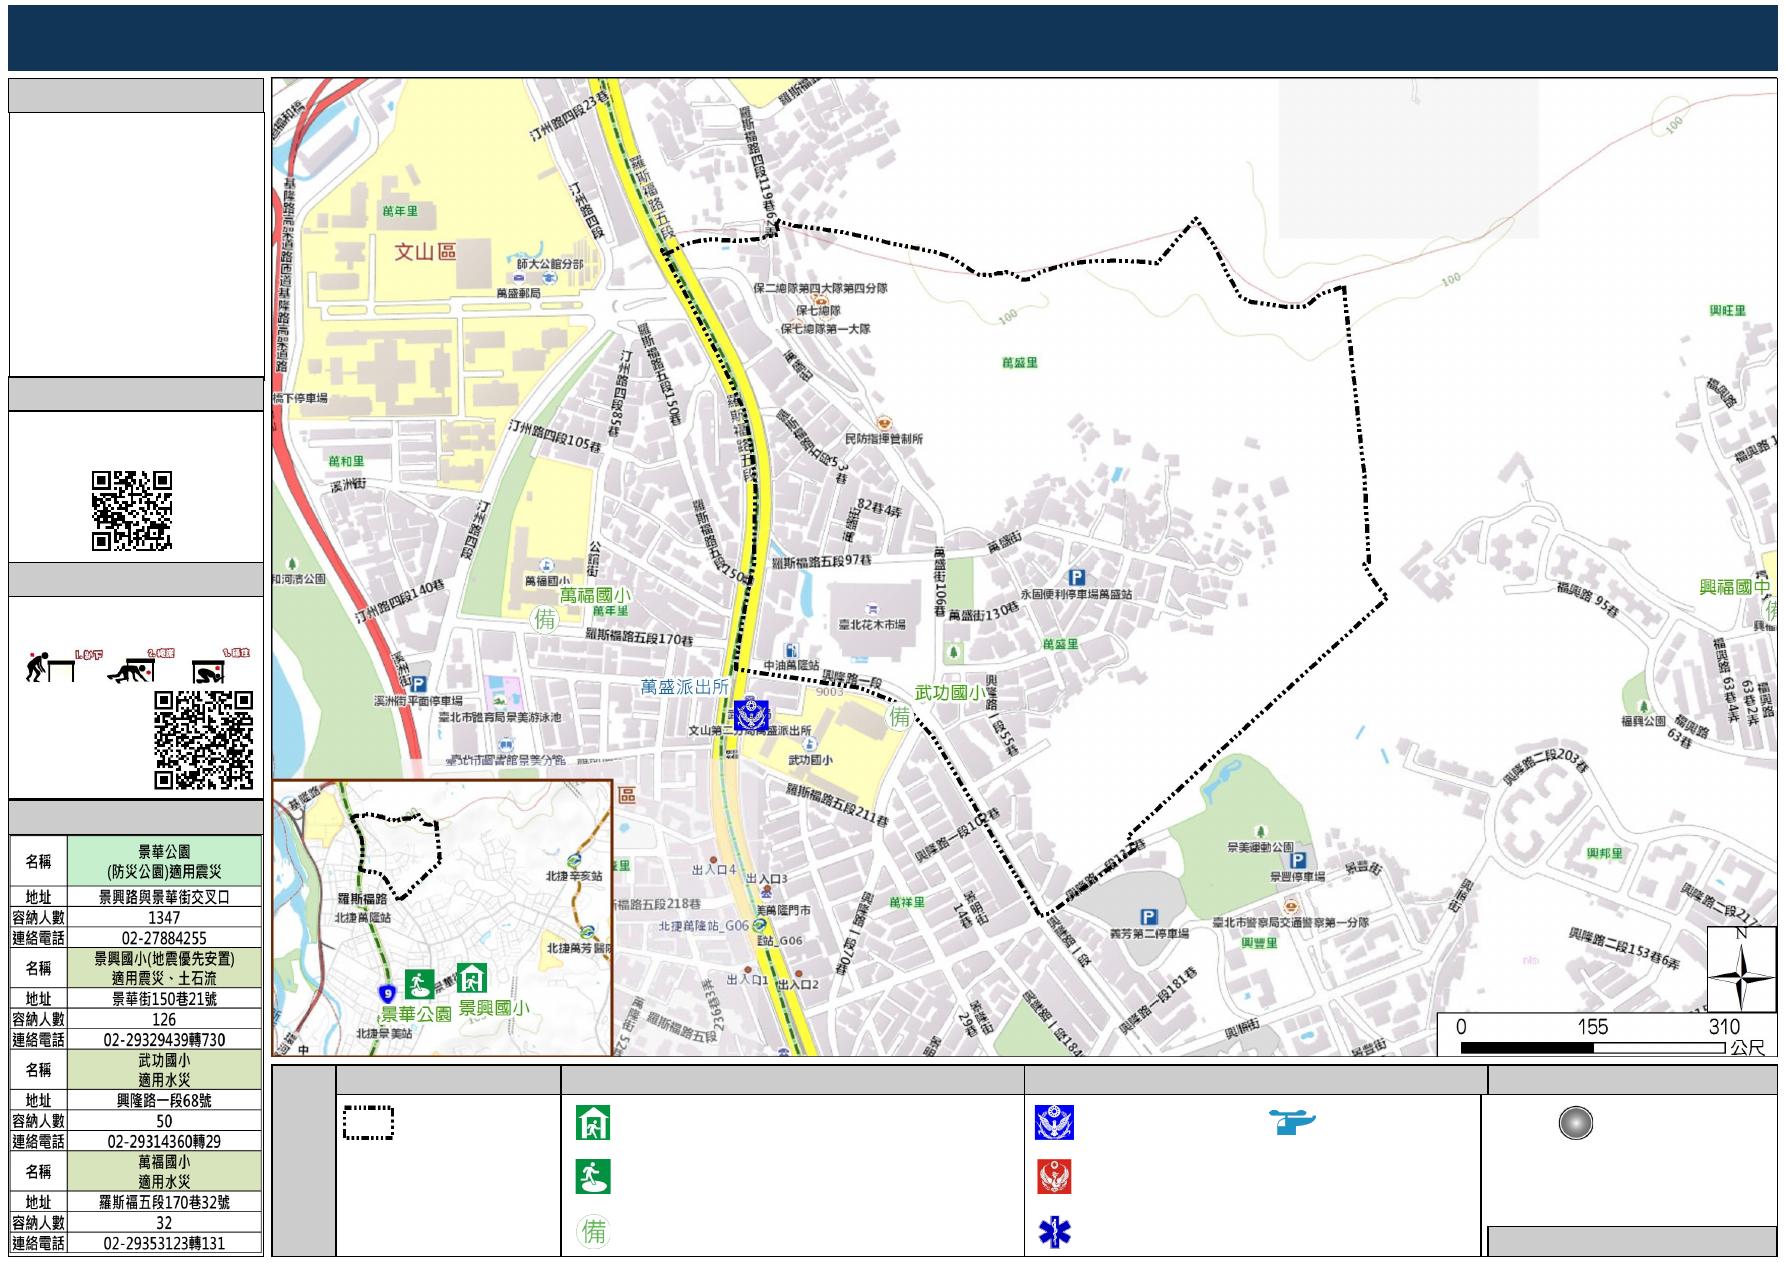1786x1263 pixels.
Task: Click the green running-person evacuation icon in the legend
Action: (593, 1177)
